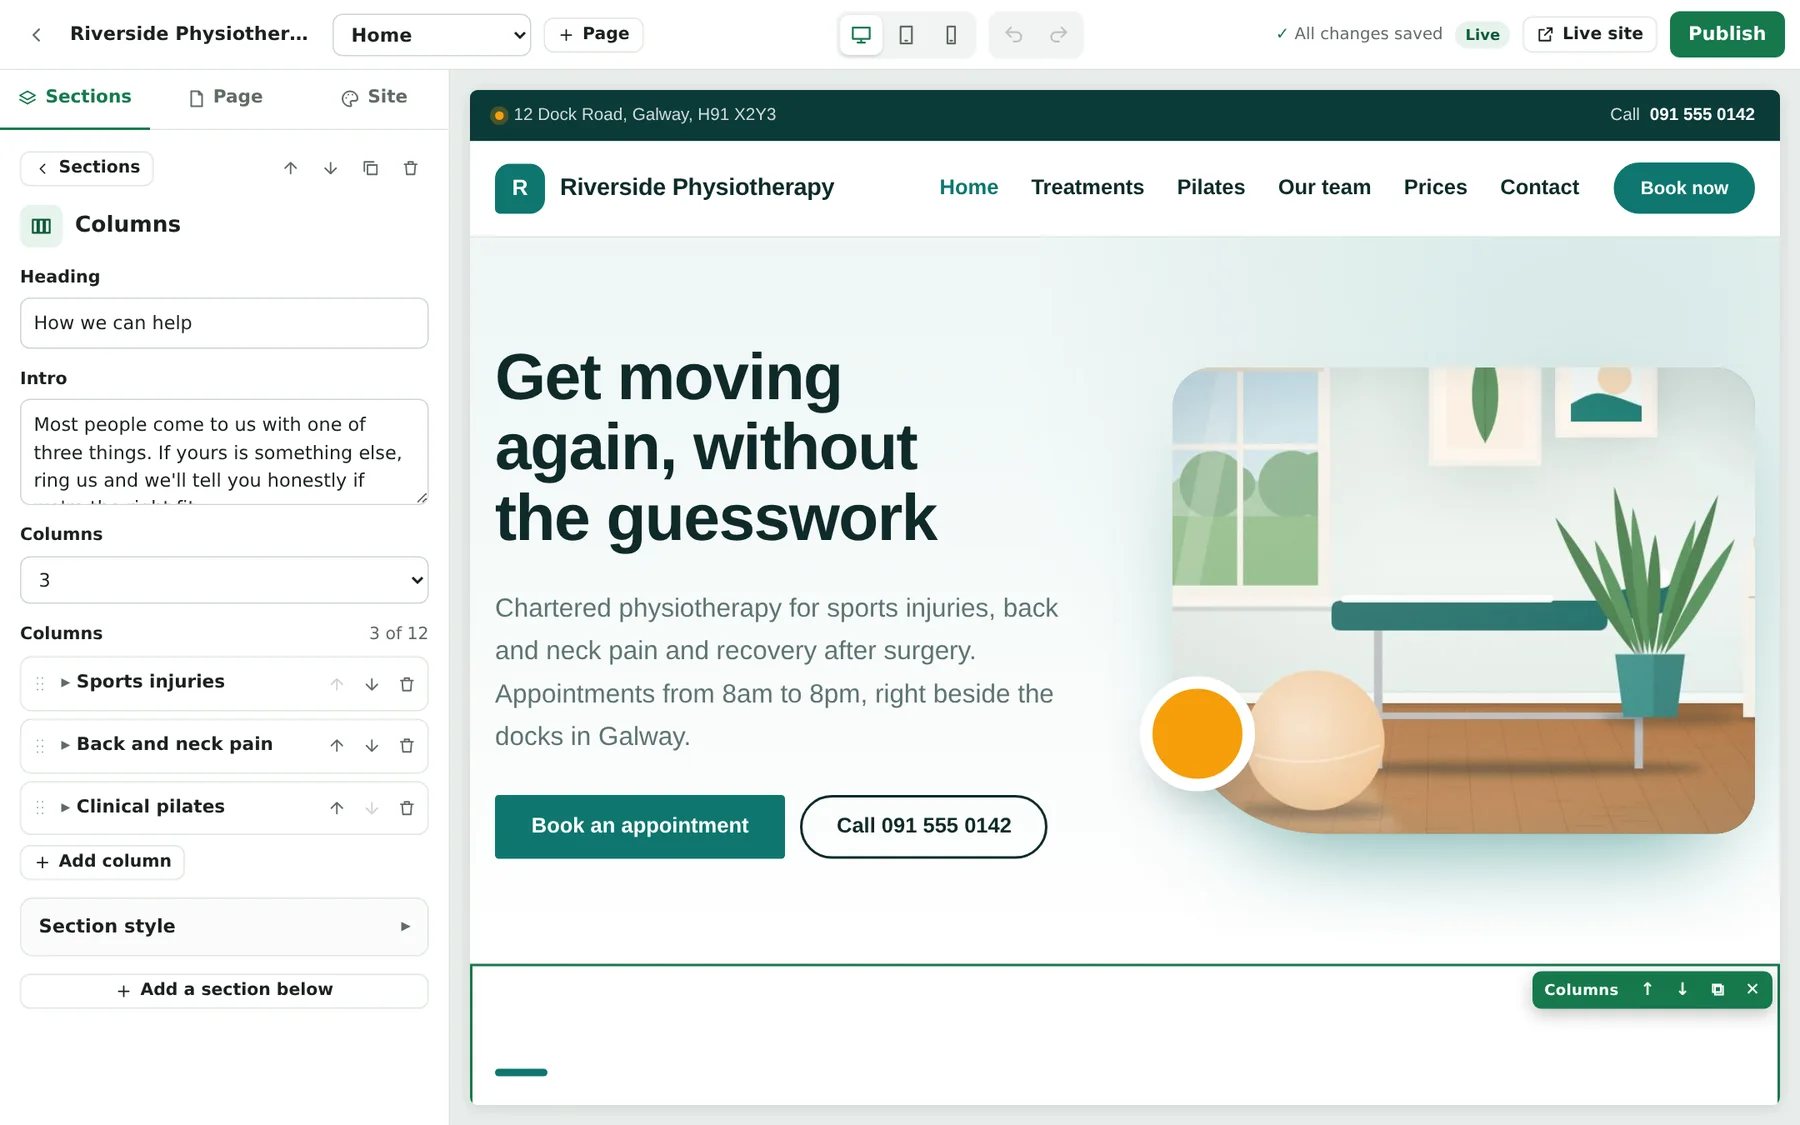
Task: Delete the Columns section in sidebar
Action: point(411,168)
